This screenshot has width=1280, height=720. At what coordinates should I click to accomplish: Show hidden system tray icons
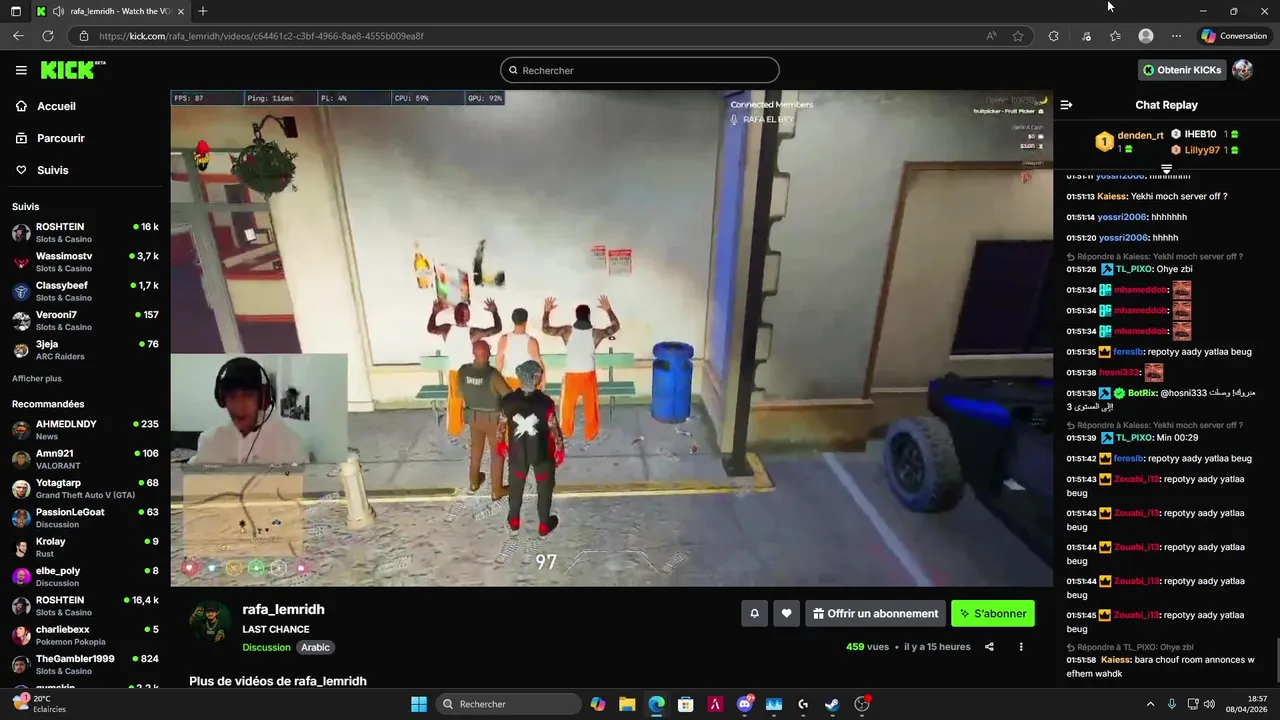click(1149, 704)
